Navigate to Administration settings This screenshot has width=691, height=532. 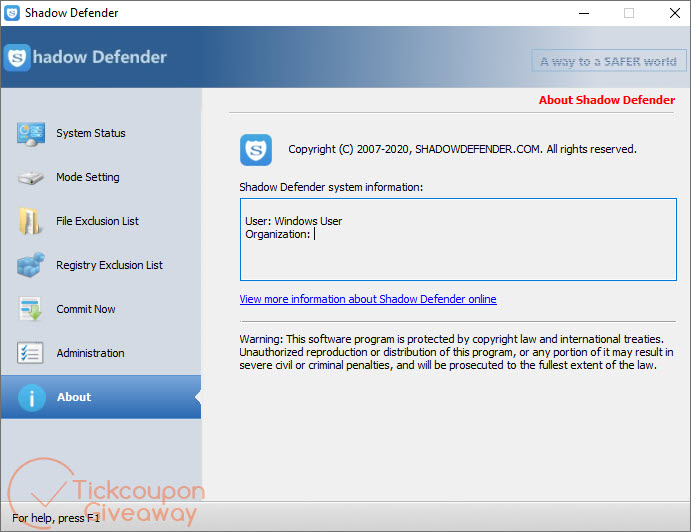pyautogui.click(x=90, y=354)
